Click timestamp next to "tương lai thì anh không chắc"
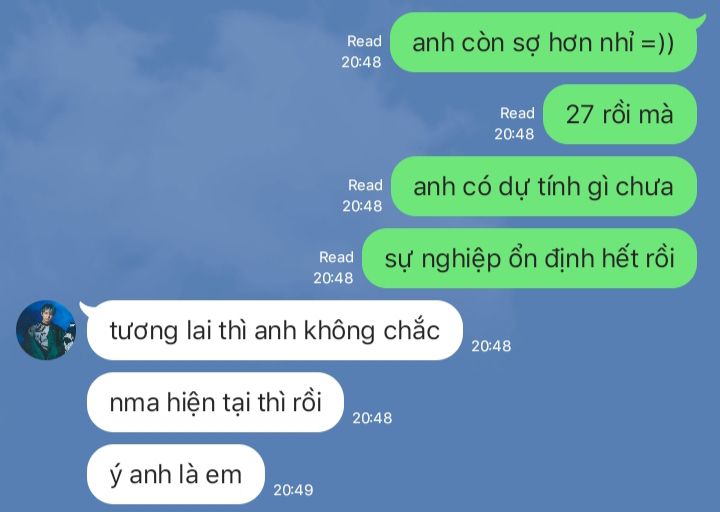The width and height of the screenshot is (720, 512). pyautogui.click(x=491, y=346)
